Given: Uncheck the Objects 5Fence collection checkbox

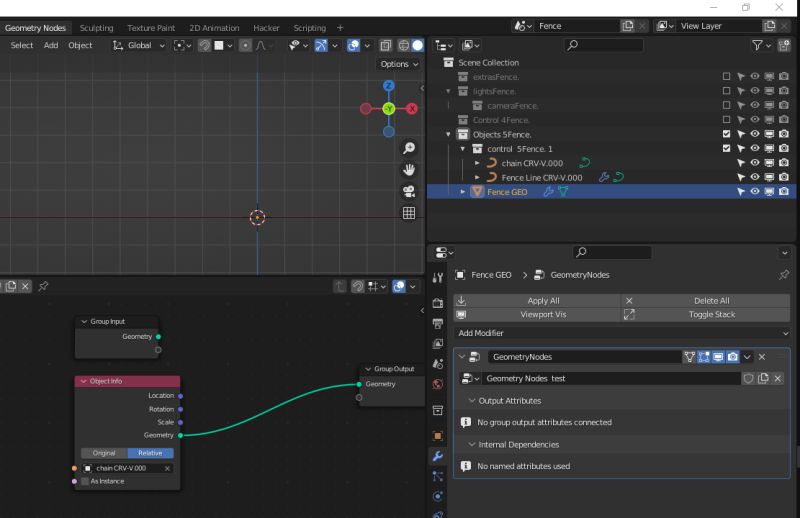Looking at the screenshot, I should point(727,134).
